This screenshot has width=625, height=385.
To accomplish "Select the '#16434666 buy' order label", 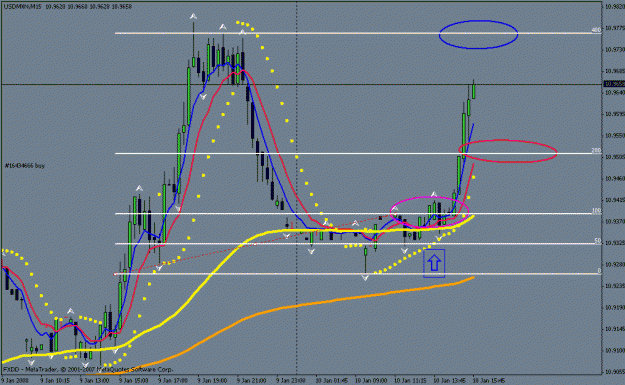I will click(25, 165).
